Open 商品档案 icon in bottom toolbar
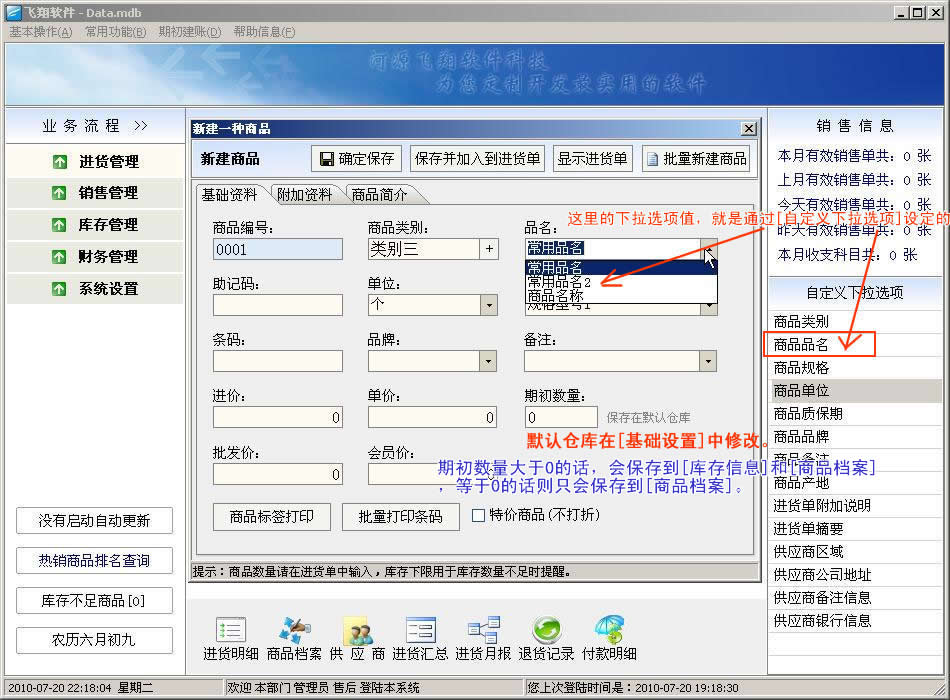The height and width of the screenshot is (700, 950). click(x=294, y=639)
